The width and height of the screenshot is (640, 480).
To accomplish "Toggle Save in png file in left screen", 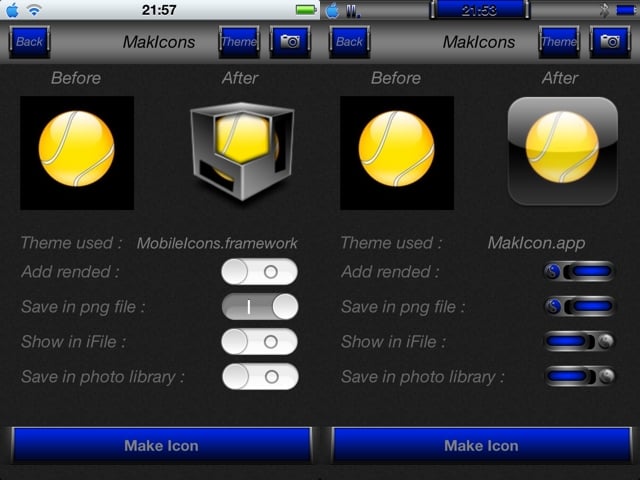I will click(x=260, y=307).
